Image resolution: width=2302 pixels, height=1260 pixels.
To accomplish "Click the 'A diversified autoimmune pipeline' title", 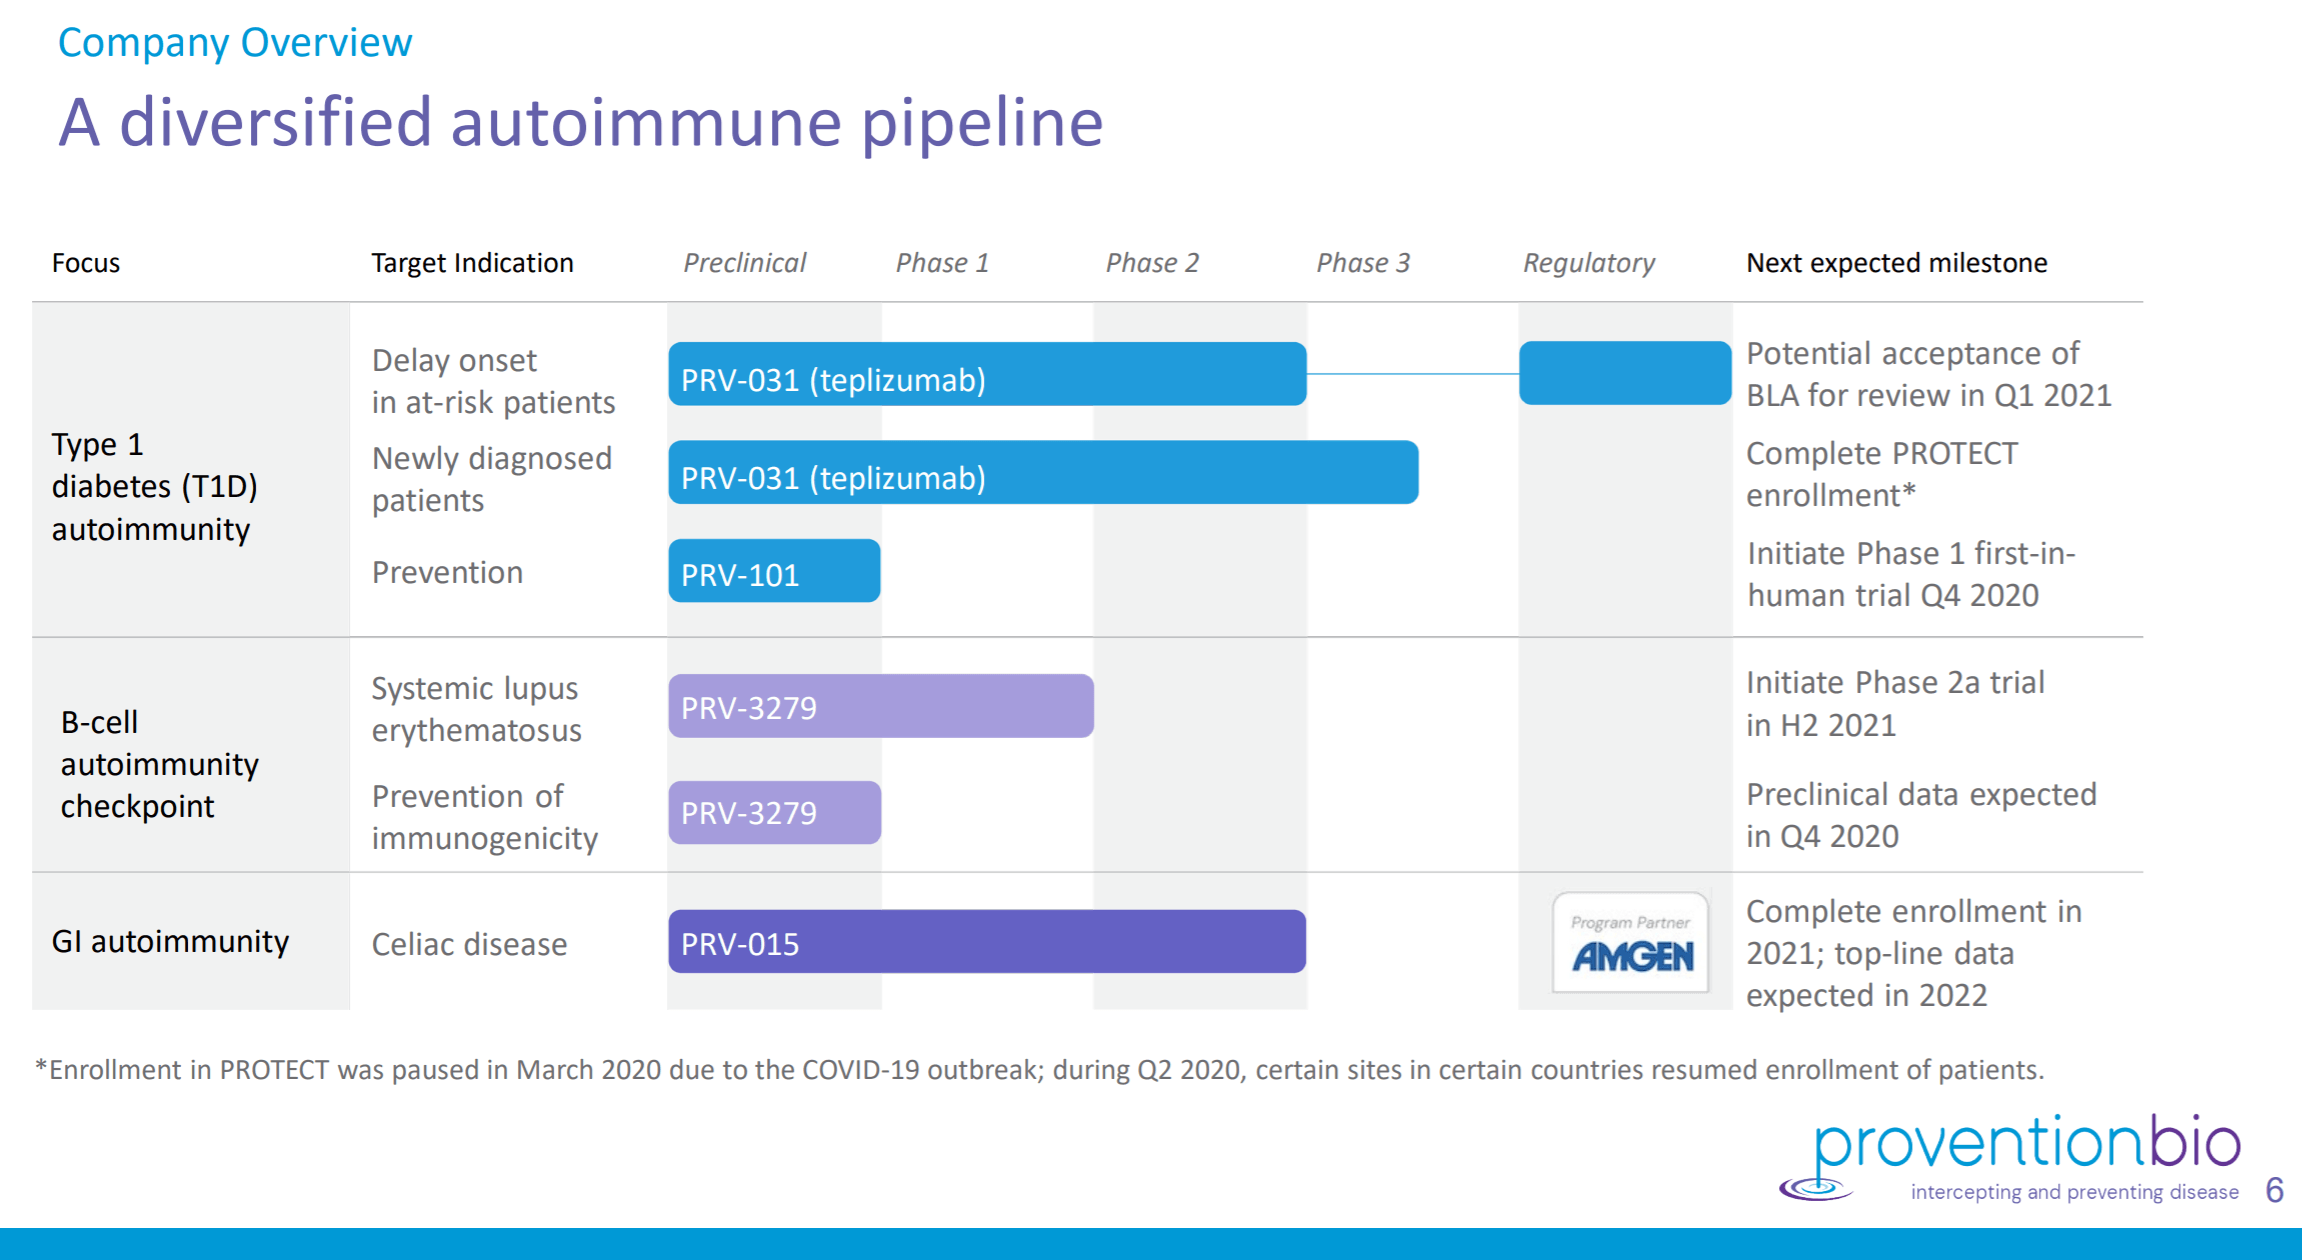I will (x=580, y=122).
